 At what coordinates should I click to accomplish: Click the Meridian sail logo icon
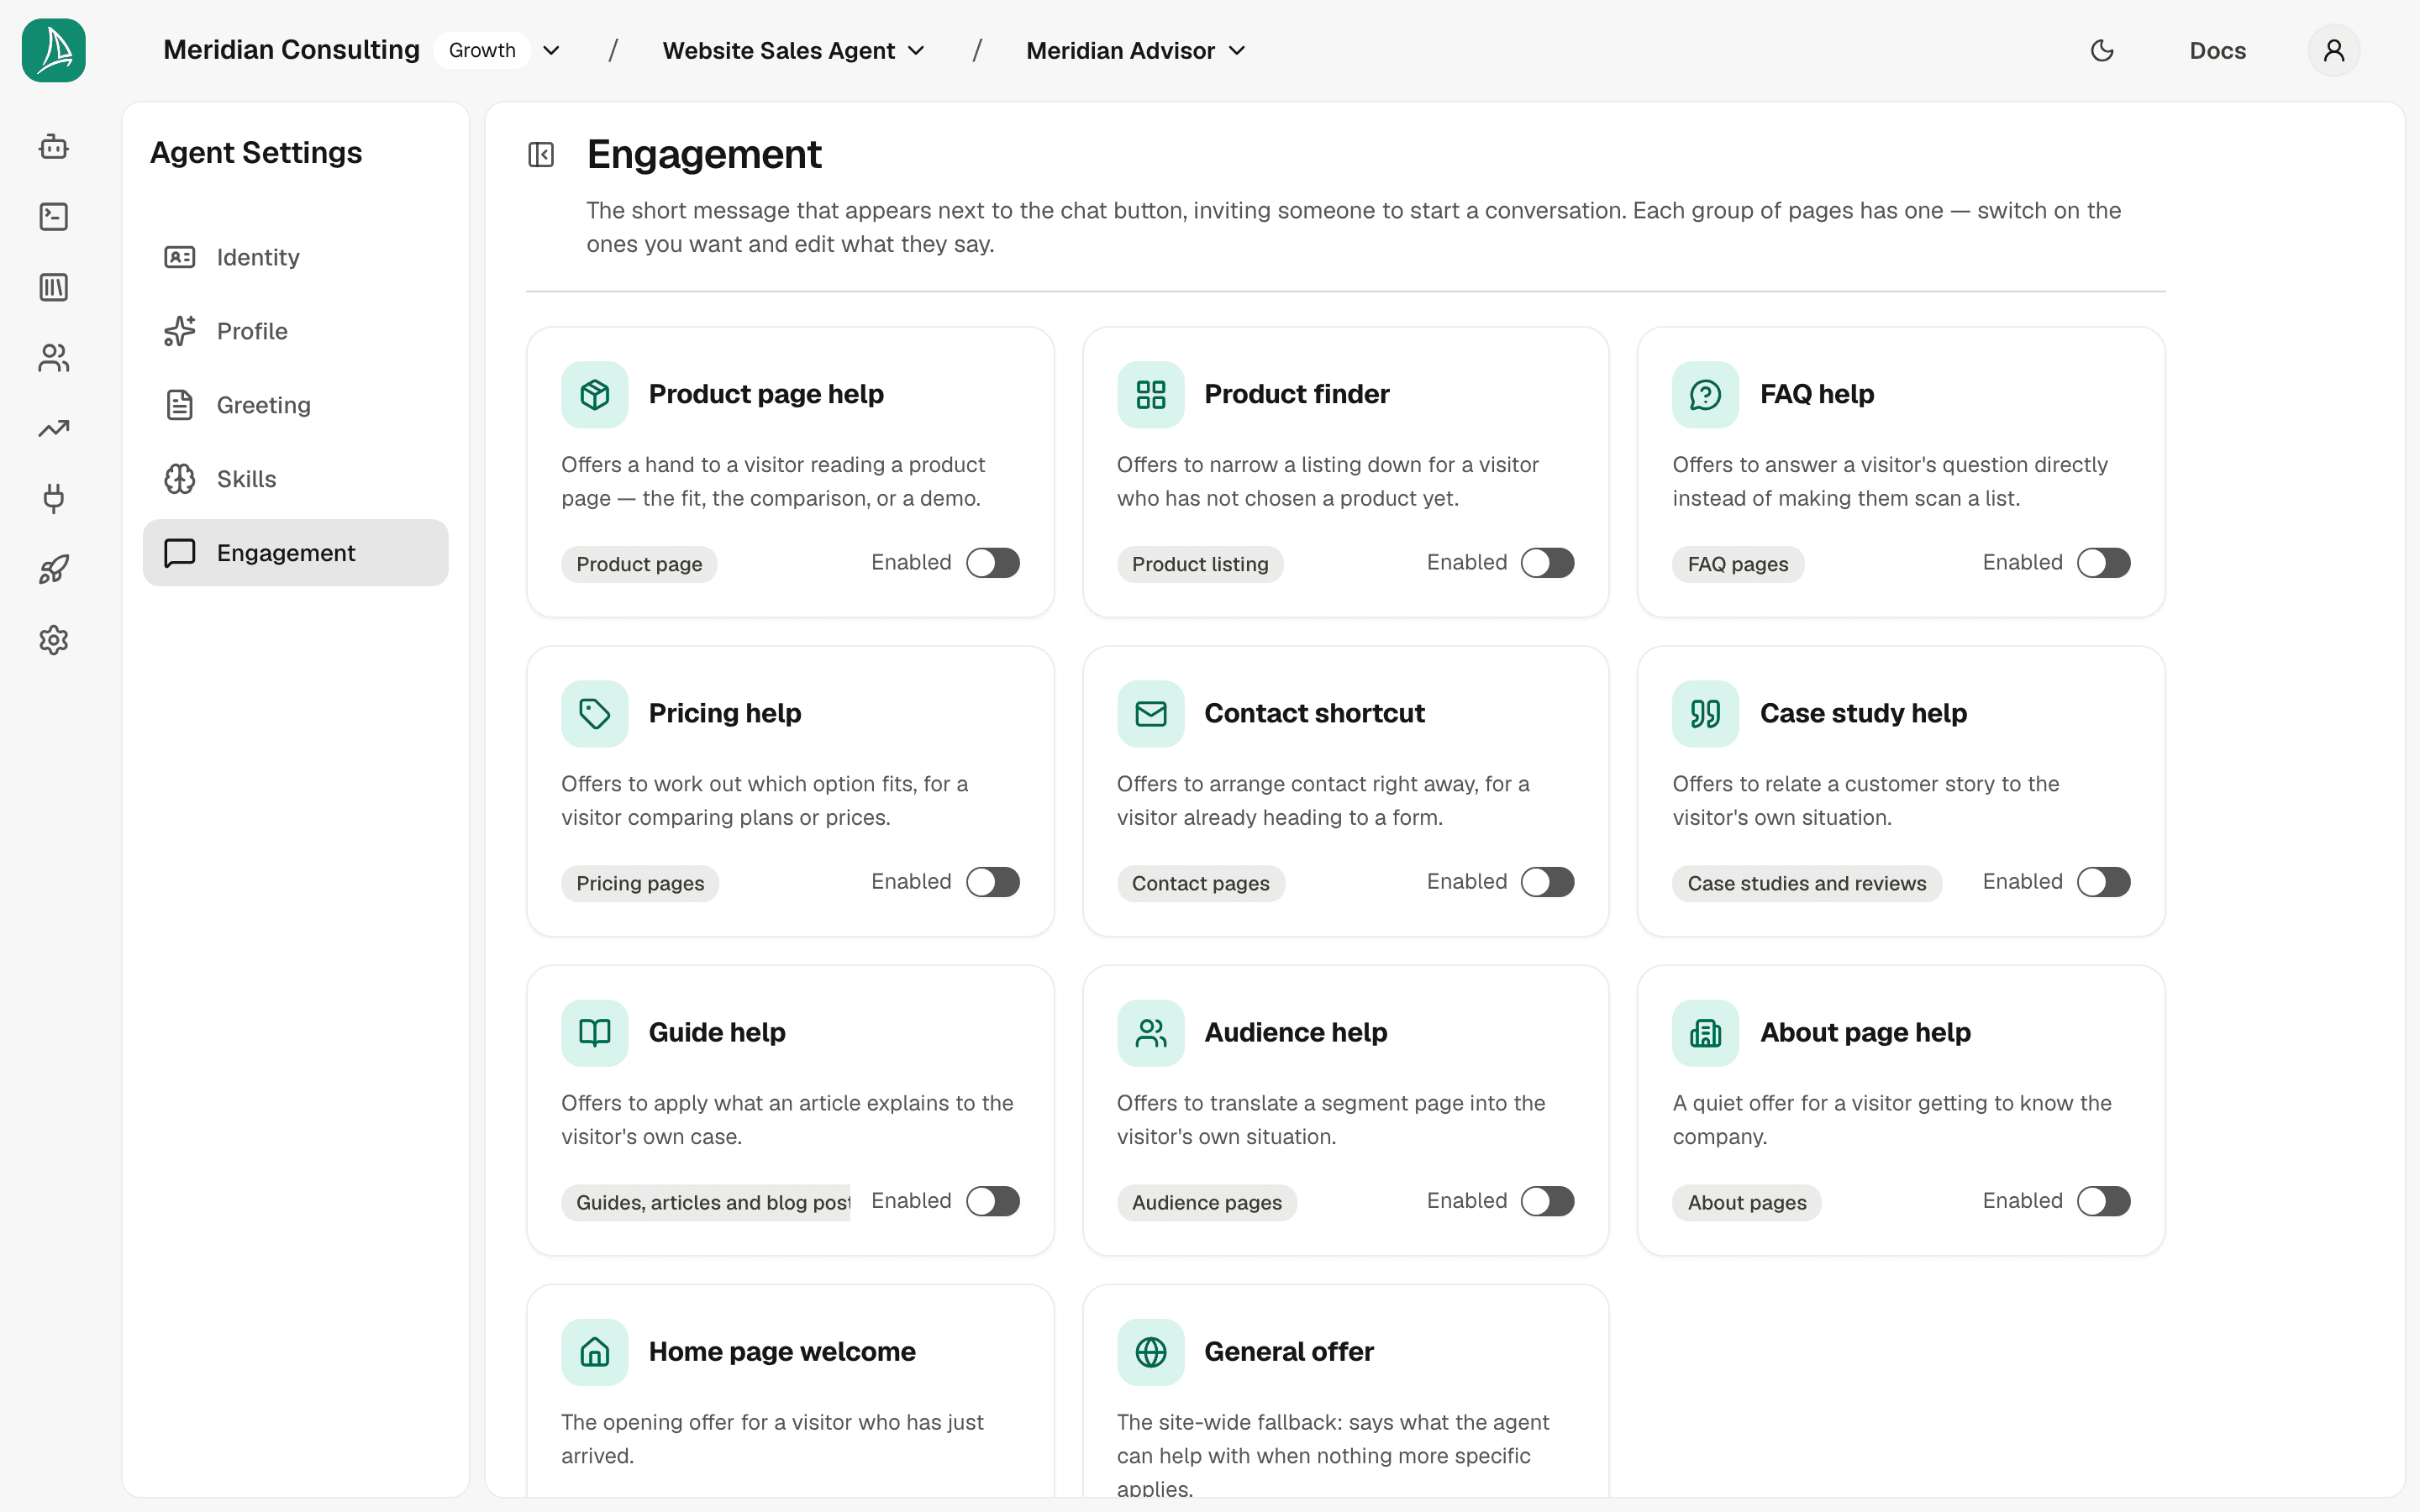54,50
